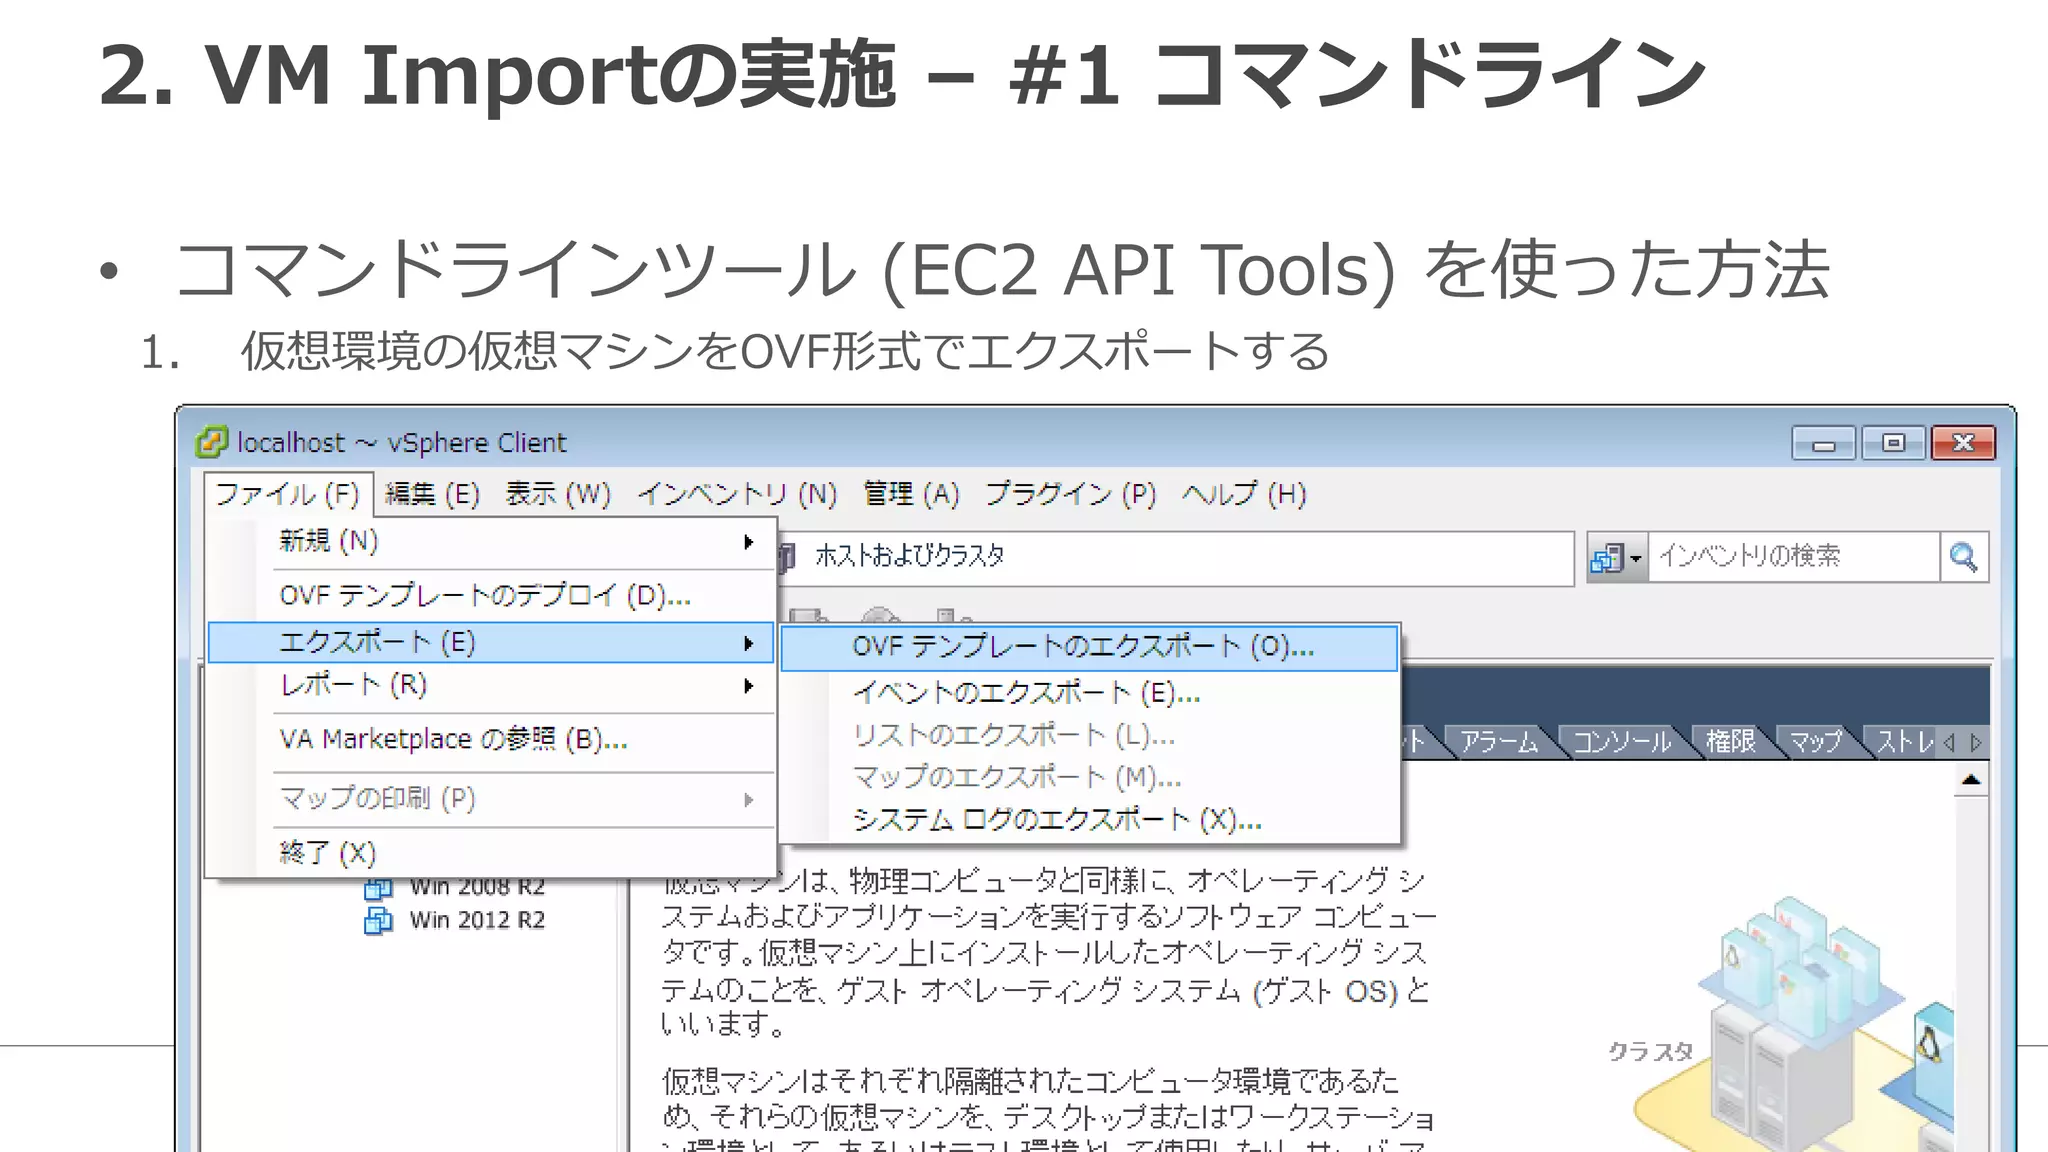2048x1152 pixels.
Task: Switch to the 権限 tab
Action: (x=1730, y=742)
